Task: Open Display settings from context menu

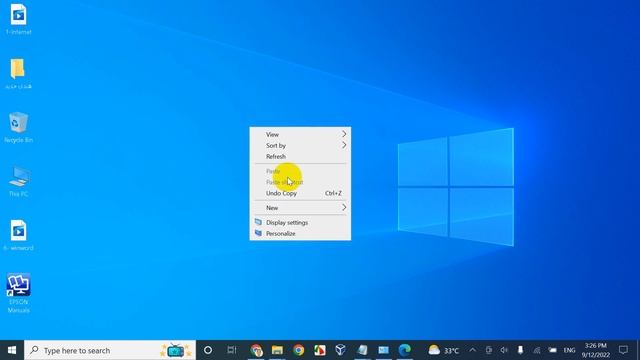Action: tap(300, 222)
